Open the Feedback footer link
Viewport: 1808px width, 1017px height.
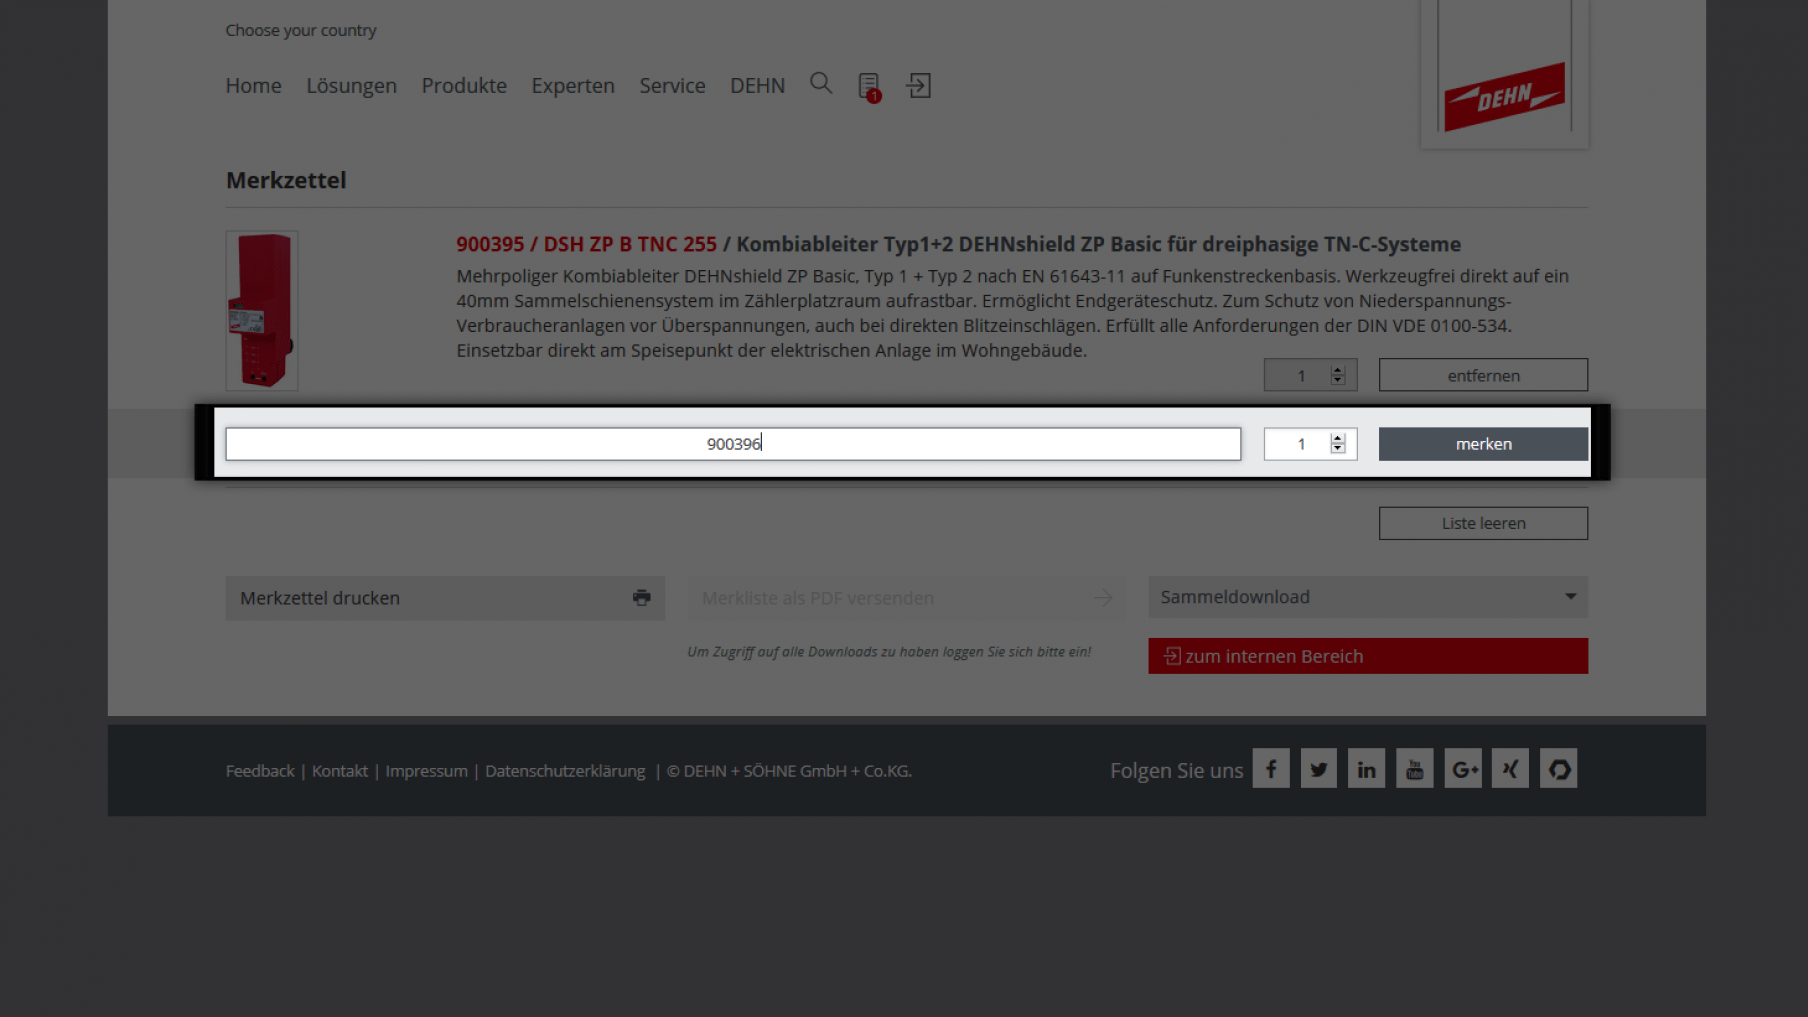point(260,771)
